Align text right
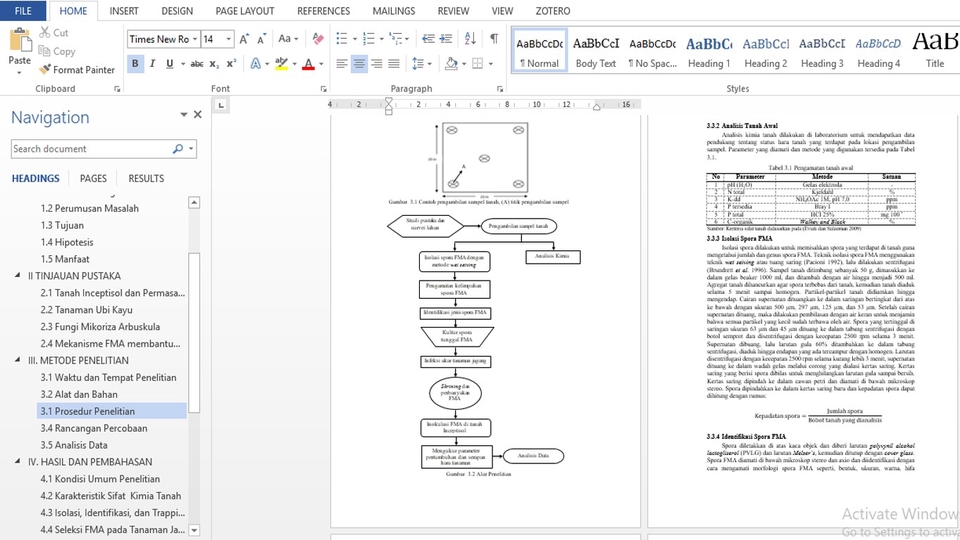The image size is (960, 540). 377,64
